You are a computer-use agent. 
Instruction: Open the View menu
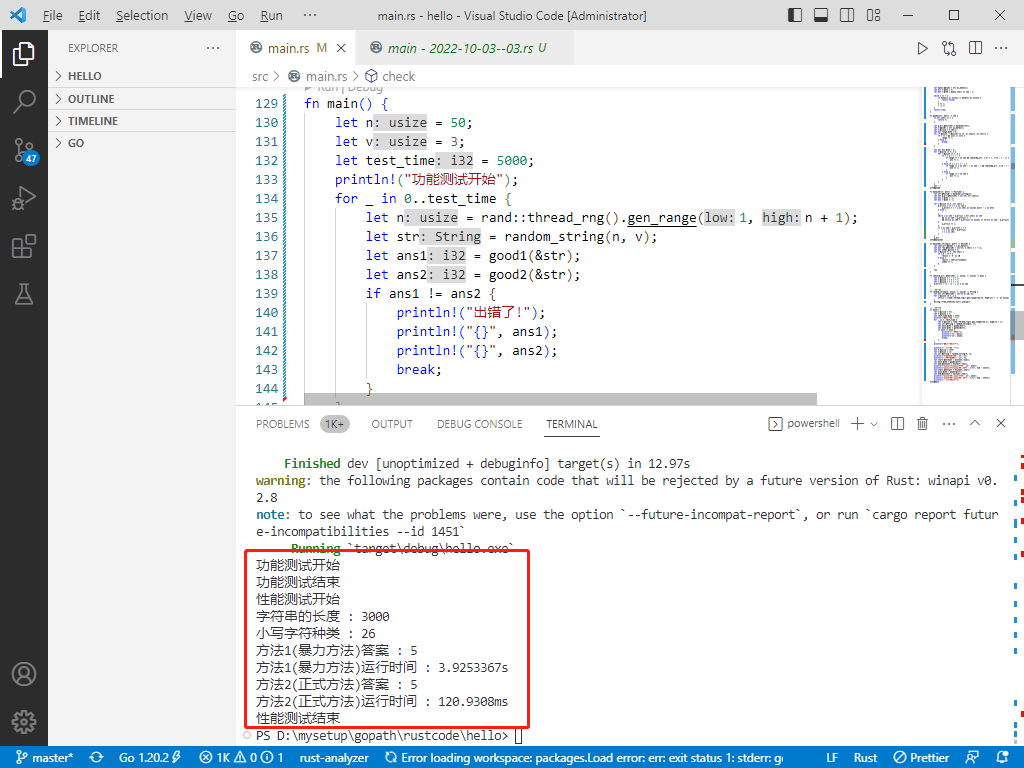pos(197,15)
